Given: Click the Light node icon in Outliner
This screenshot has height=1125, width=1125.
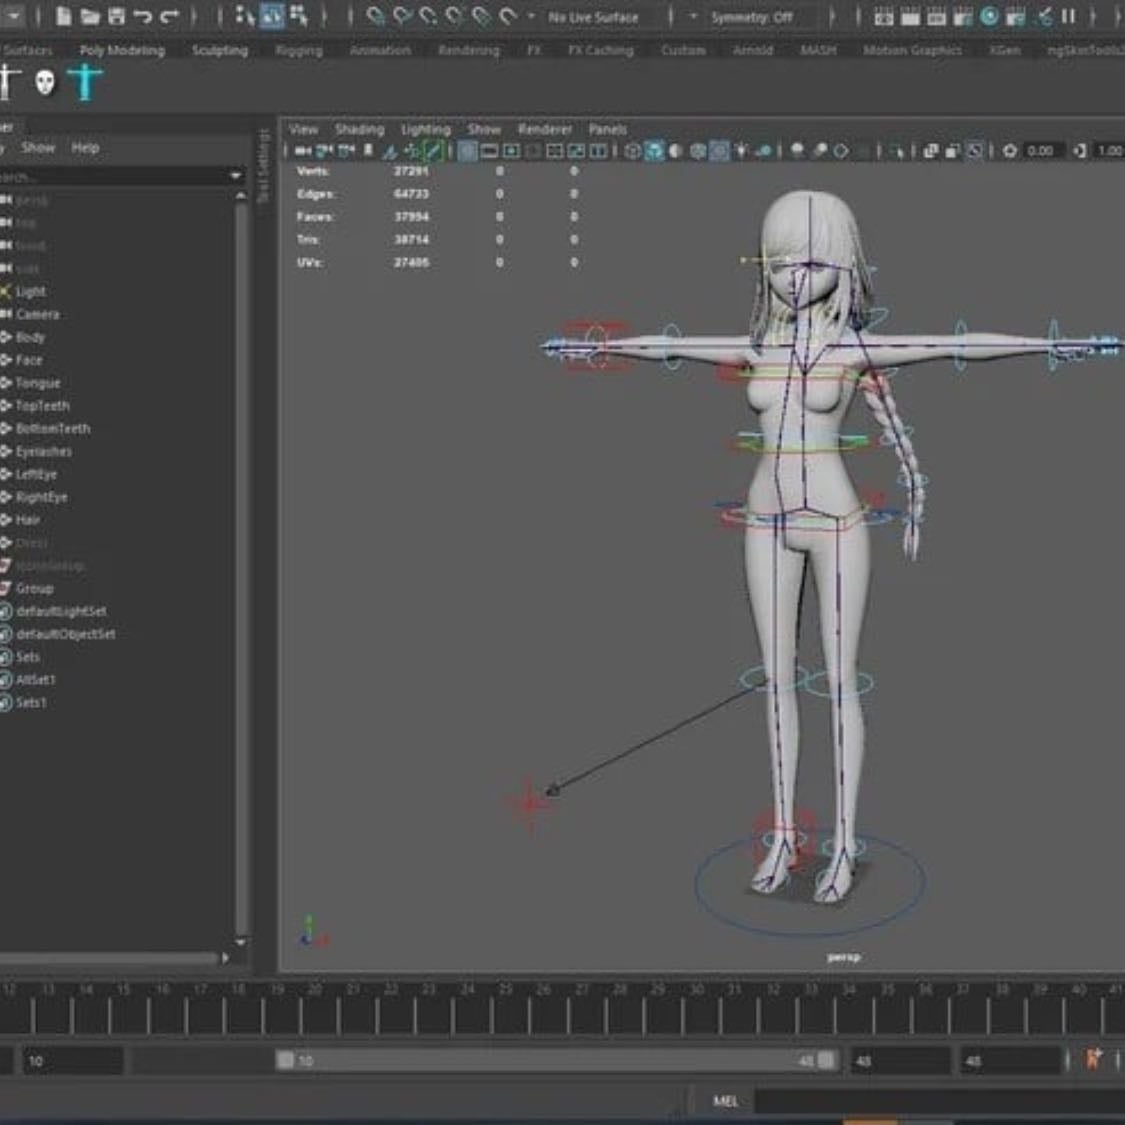Looking at the screenshot, I should pyautogui.click(x=6, y=291).
